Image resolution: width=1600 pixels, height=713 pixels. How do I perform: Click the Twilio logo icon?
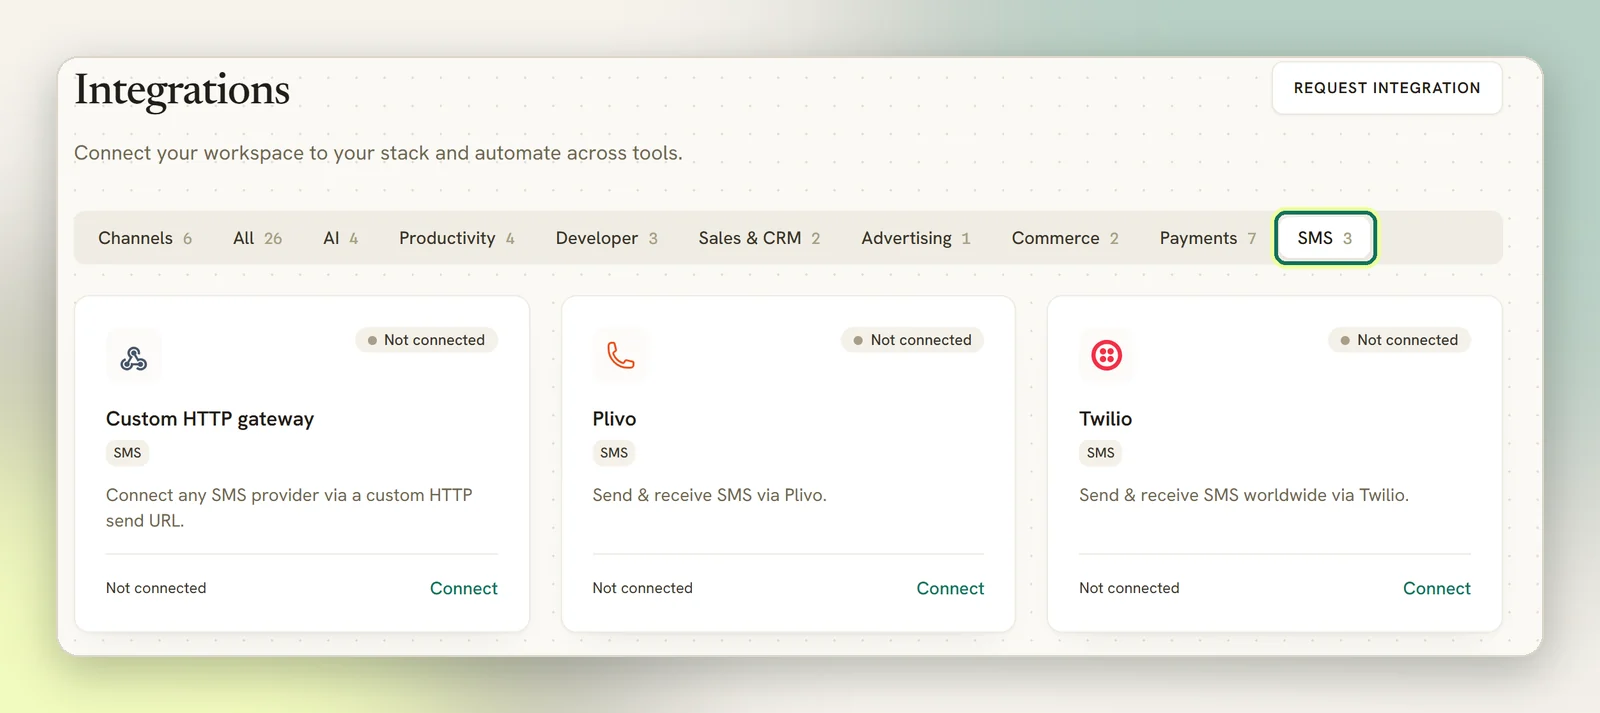[x=1107, y=356]
